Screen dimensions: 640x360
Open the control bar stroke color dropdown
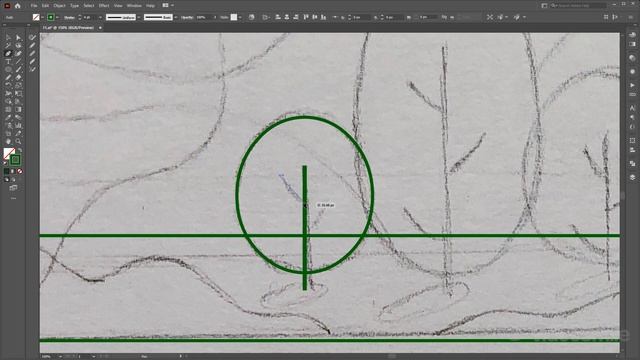pos(57,17)
